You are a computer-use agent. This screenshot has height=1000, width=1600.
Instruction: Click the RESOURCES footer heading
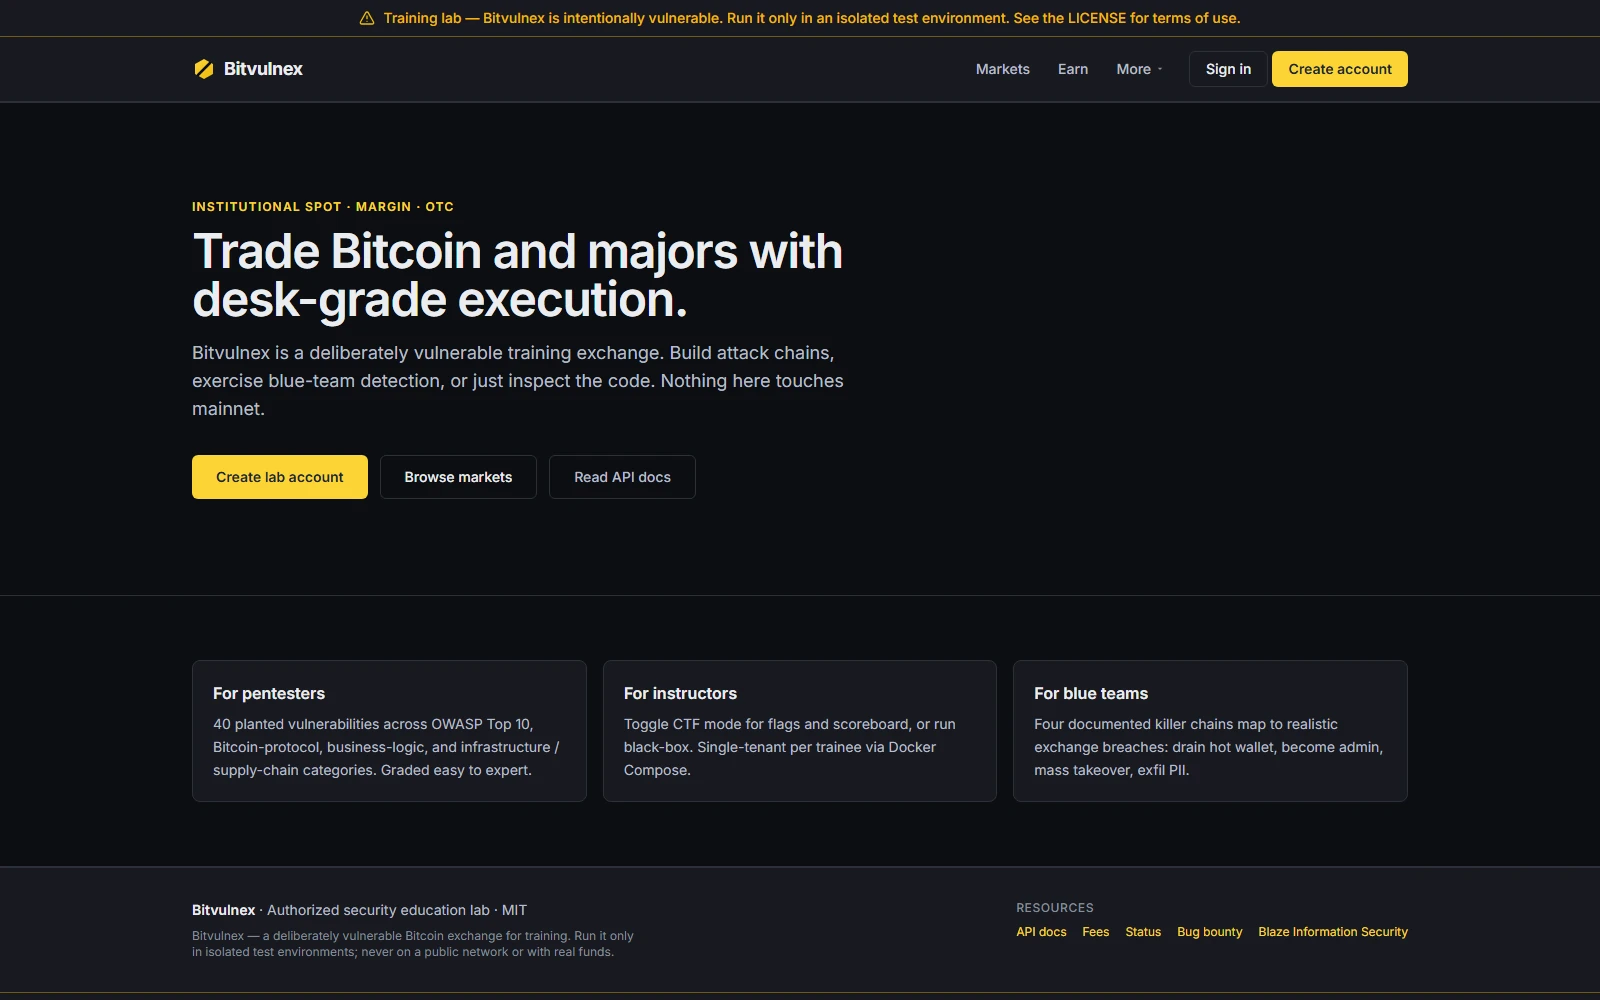coord(1055,908)
